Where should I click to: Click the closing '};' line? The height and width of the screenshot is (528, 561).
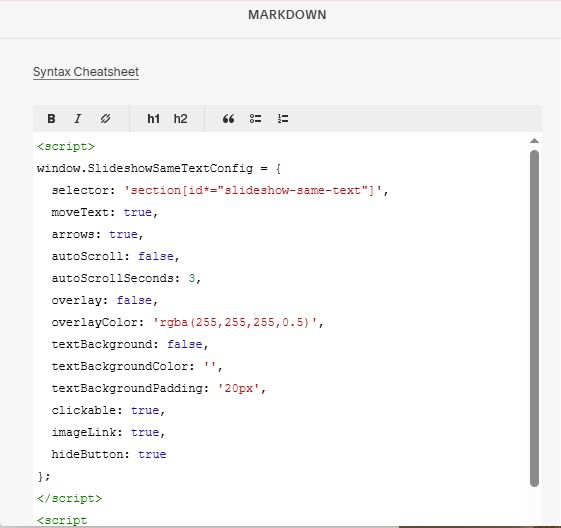(44, 476)
